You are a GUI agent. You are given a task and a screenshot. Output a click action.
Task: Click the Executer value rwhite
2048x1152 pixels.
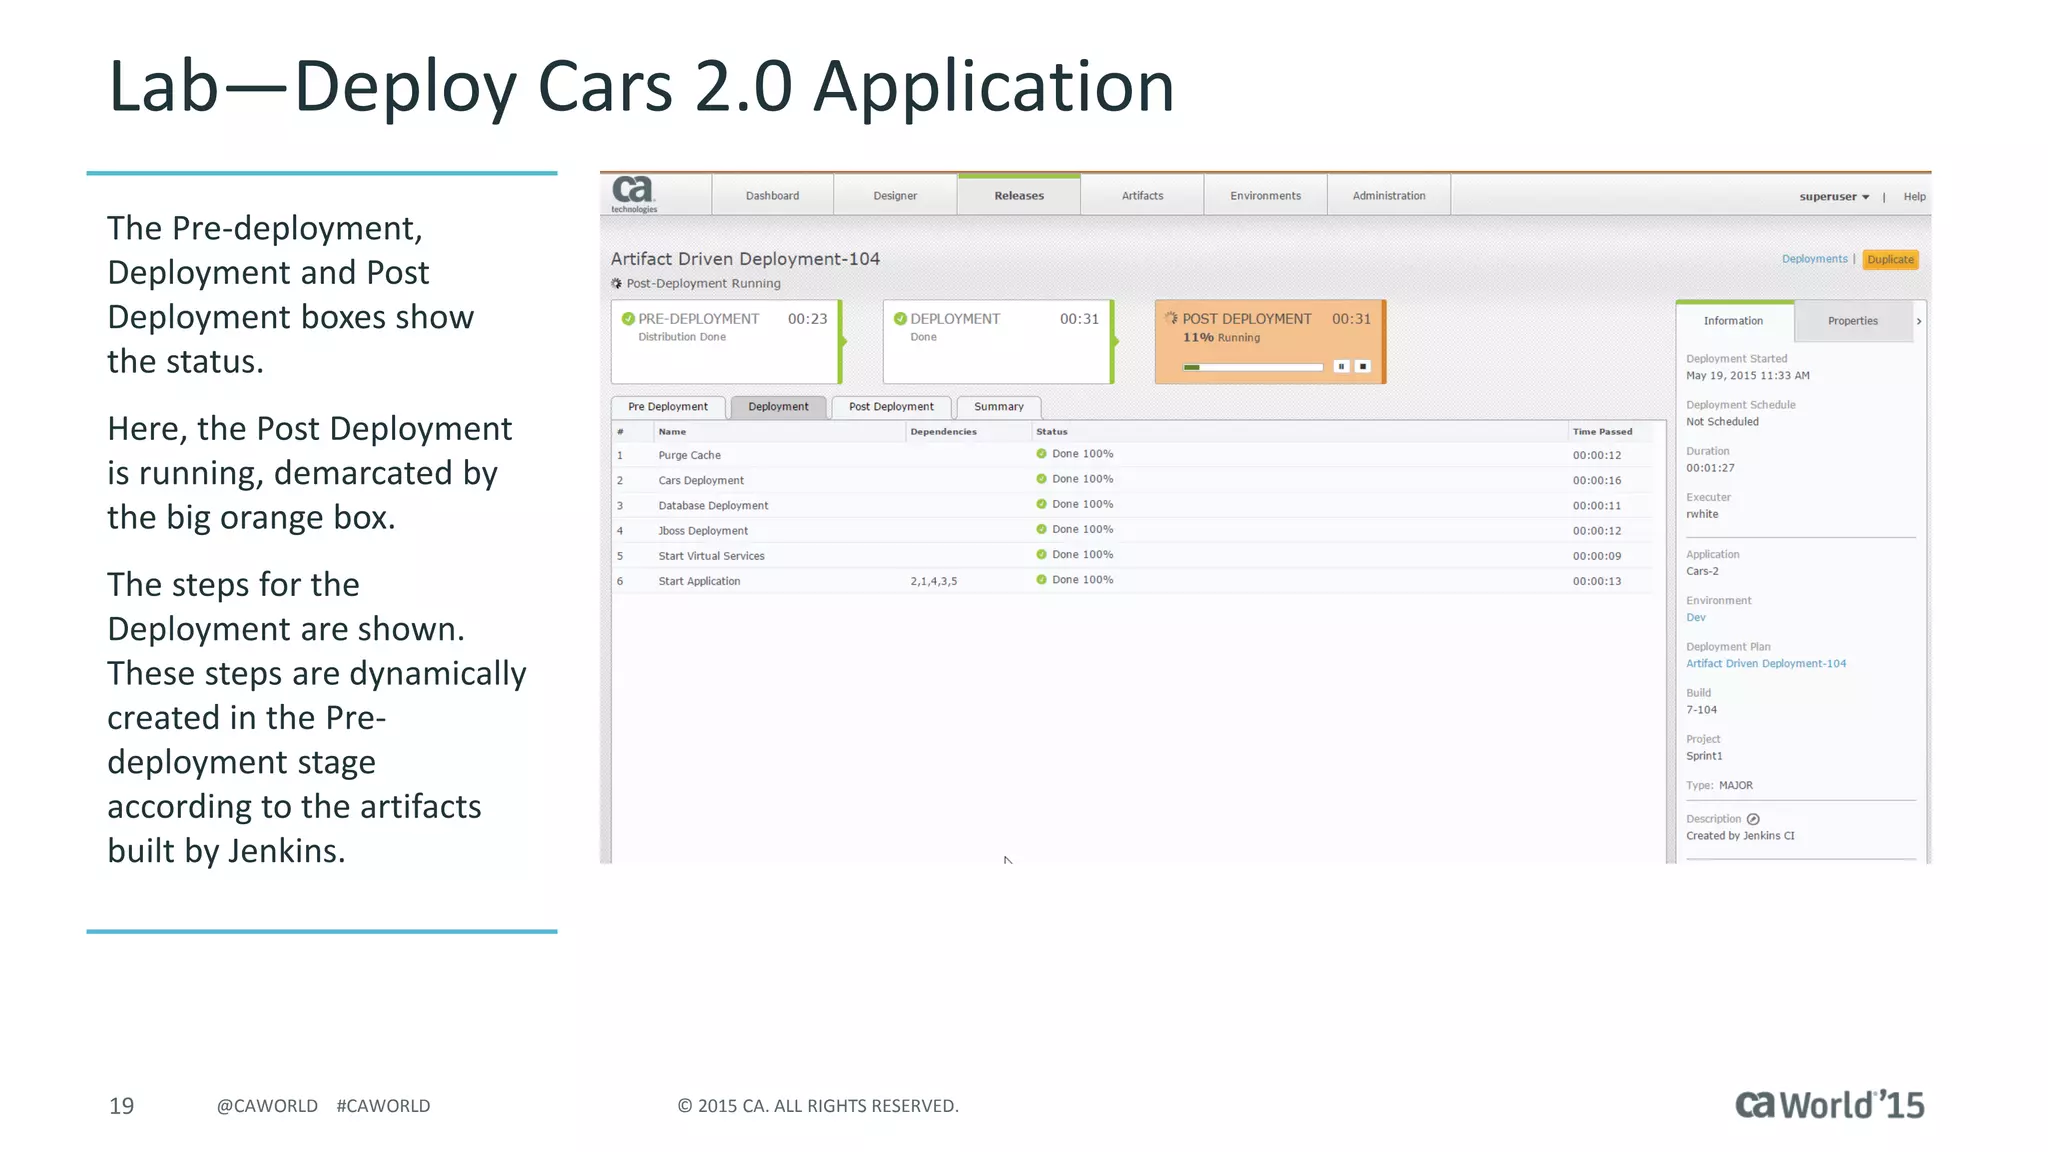1702,514
